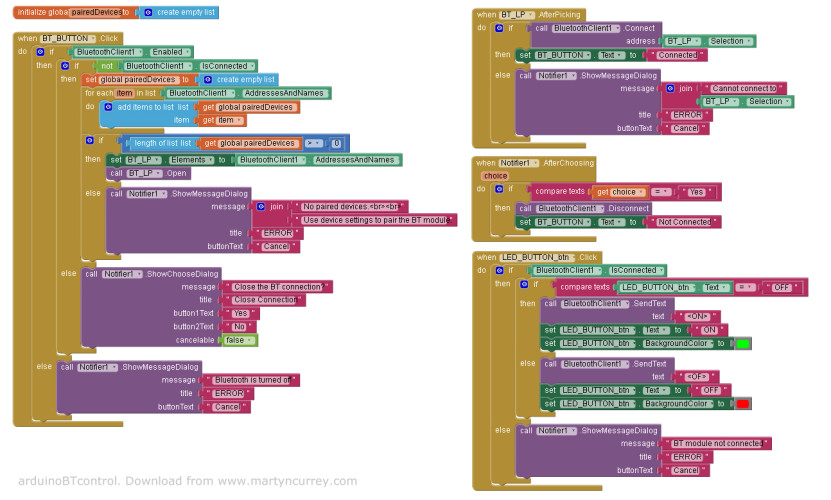
Task: Click the number 0 block in length comparison
Action: (337, 143)
